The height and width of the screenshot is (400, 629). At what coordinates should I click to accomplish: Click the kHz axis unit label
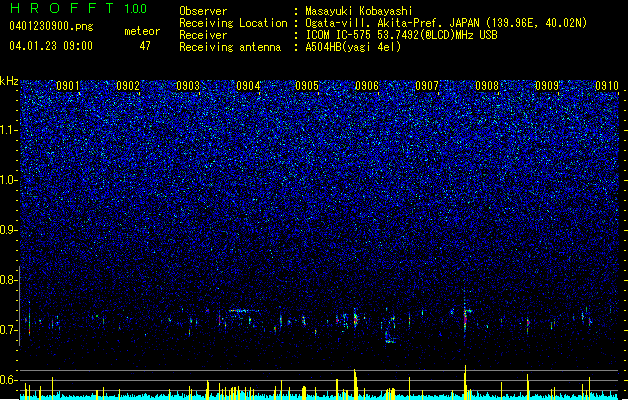(9, 81)
